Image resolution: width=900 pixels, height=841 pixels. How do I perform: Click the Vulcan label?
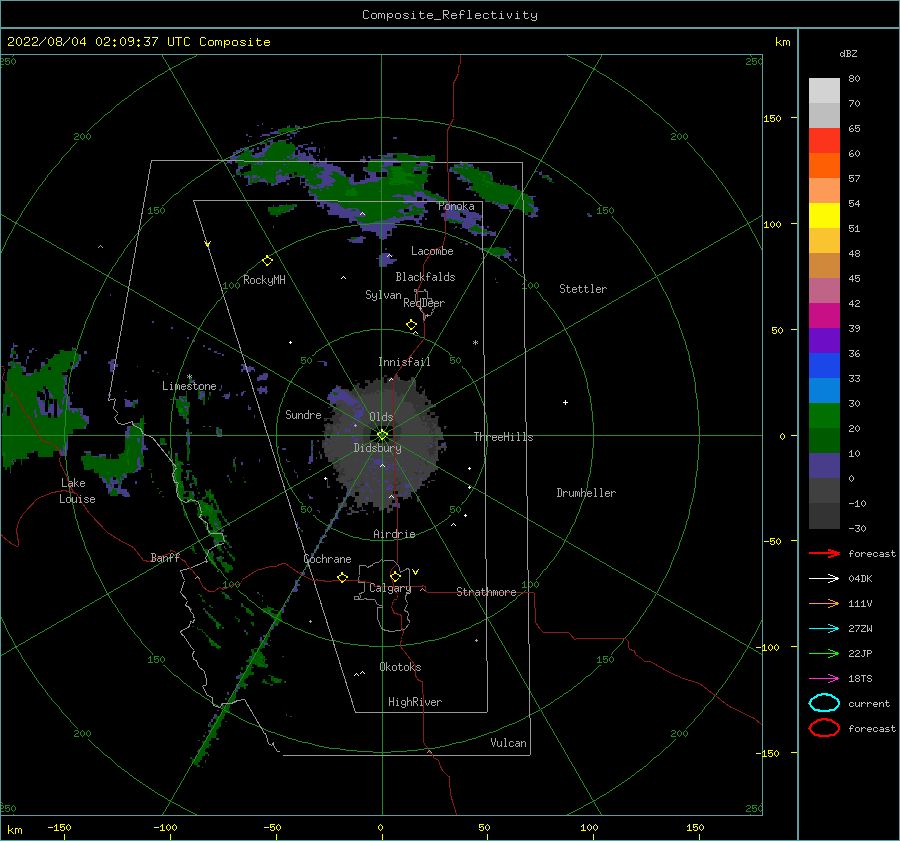point(508,743)
